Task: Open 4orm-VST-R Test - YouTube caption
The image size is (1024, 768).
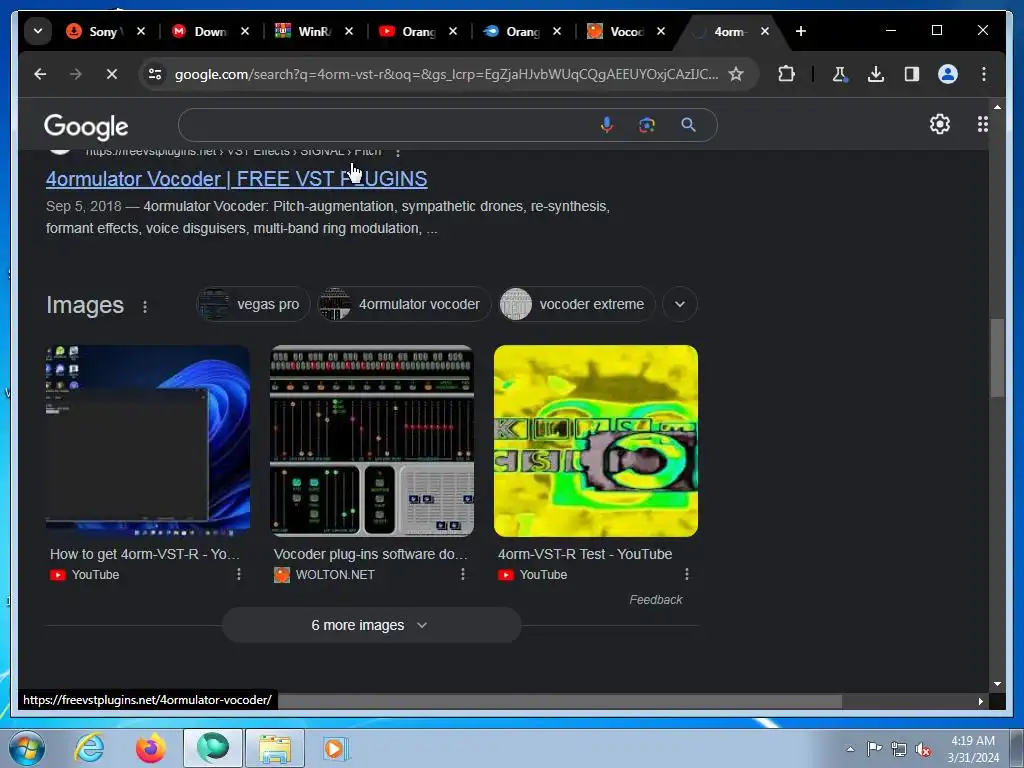Action: pyautogui.click(x=584, y=554)
